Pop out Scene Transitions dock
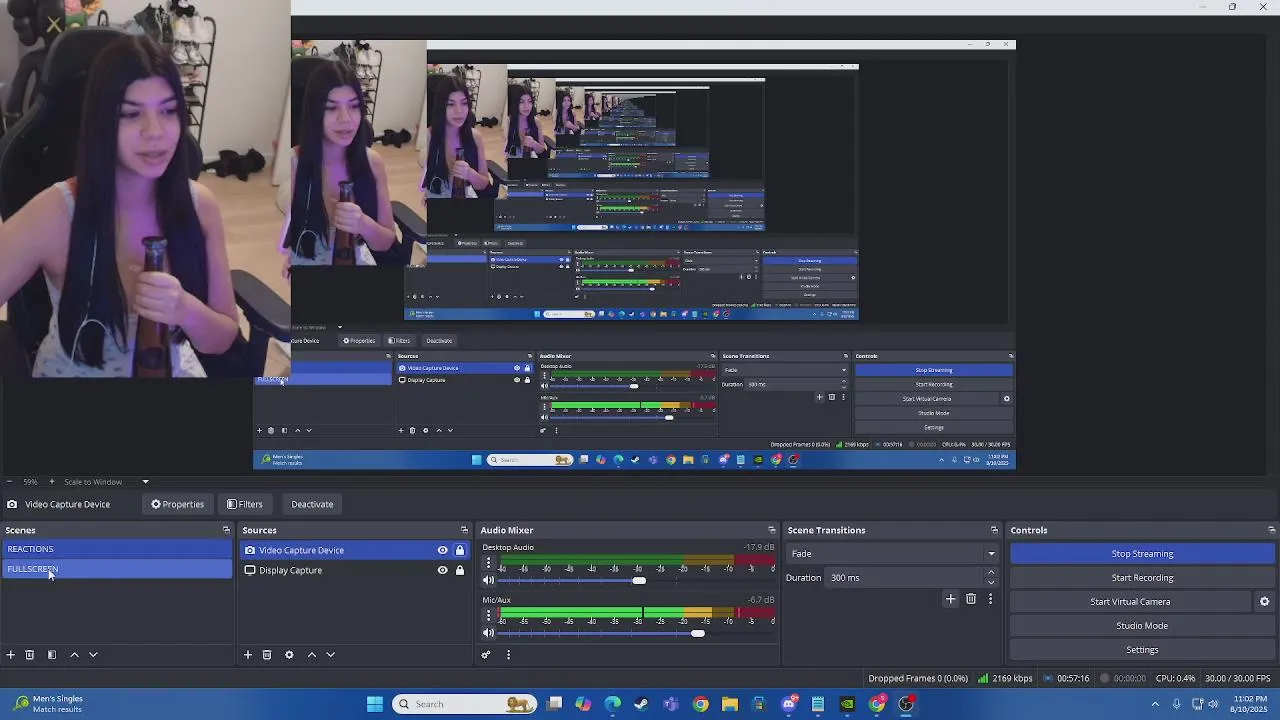This screenshot has height=720, width=1280. [994, 530]
